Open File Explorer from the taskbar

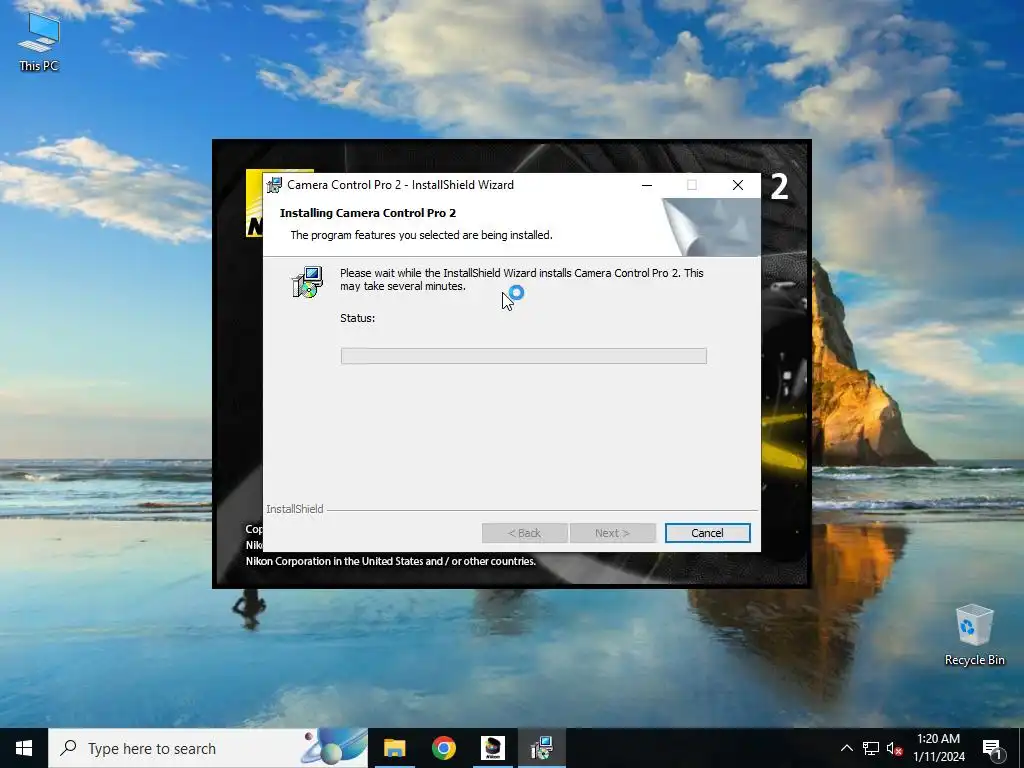tap(394, 748)
